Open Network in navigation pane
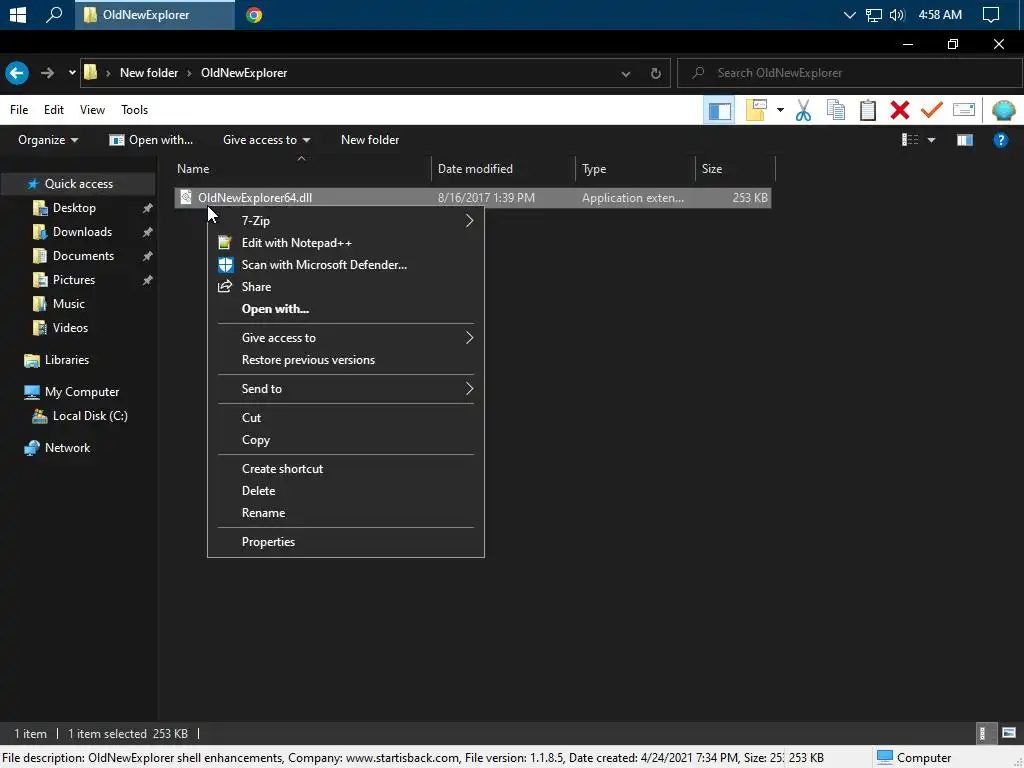 click(67, 448)
